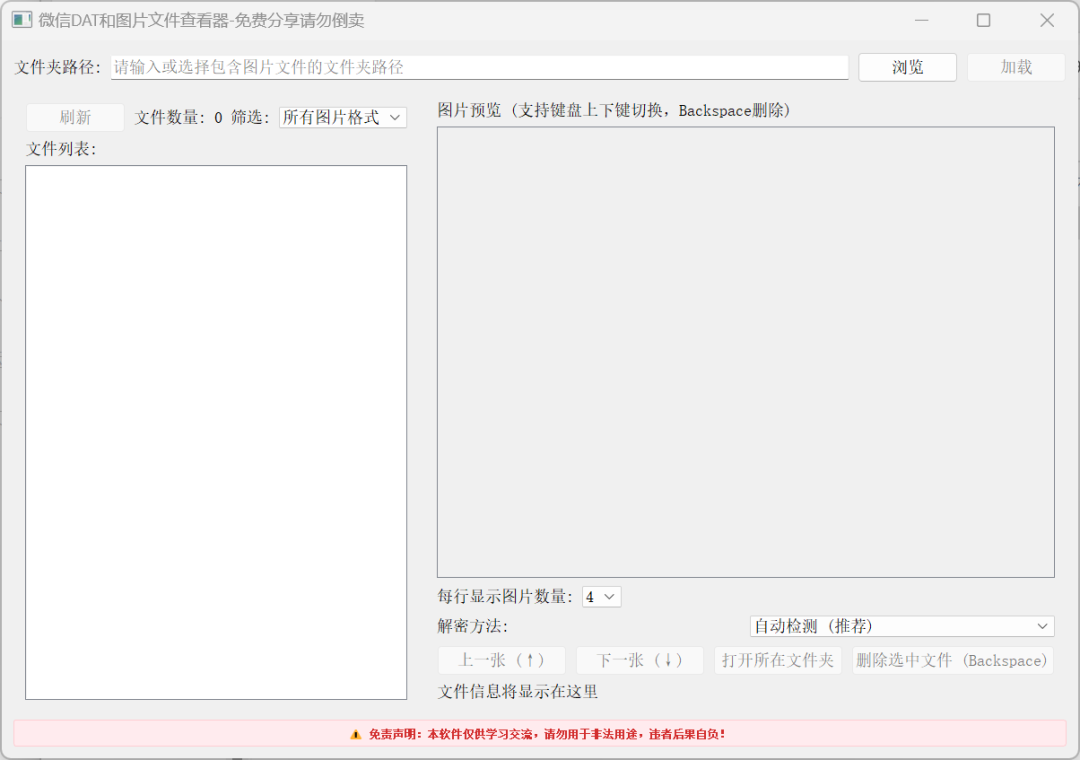Screen dimensions: 1080x760
Task: Click the red disclaimer text at the bottom
Action: click(545, 733)
